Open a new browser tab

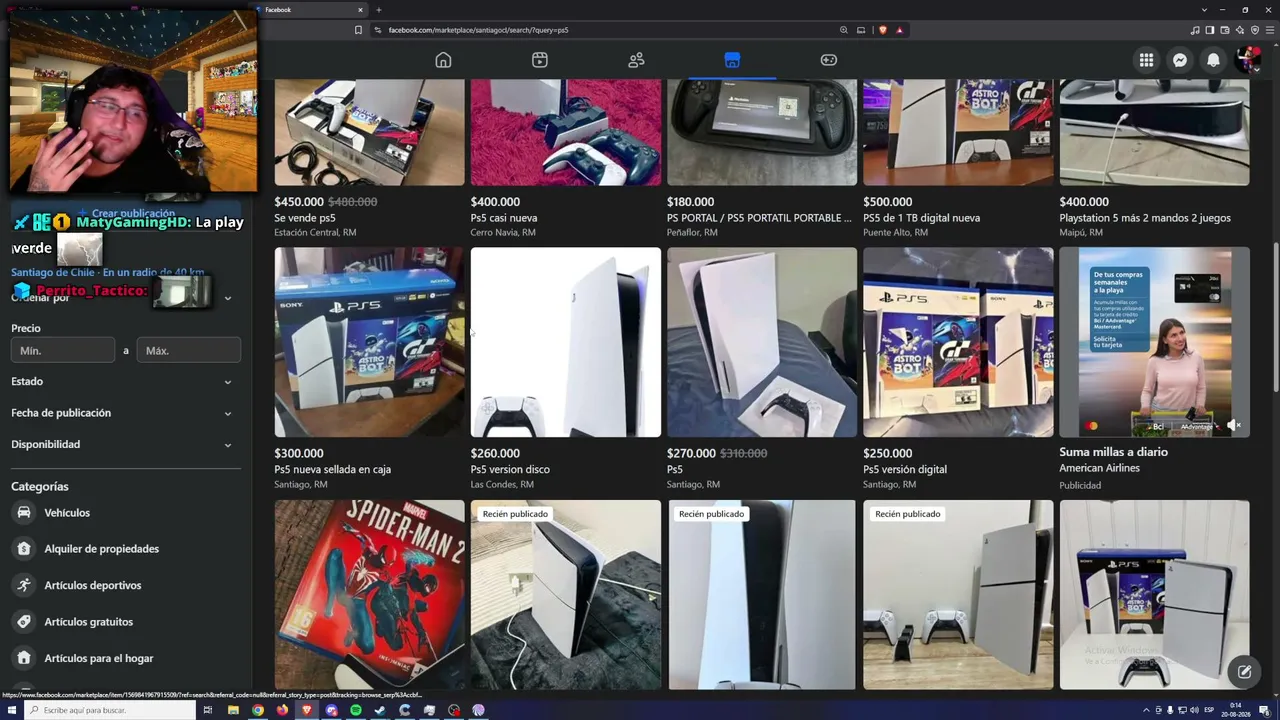379,10
